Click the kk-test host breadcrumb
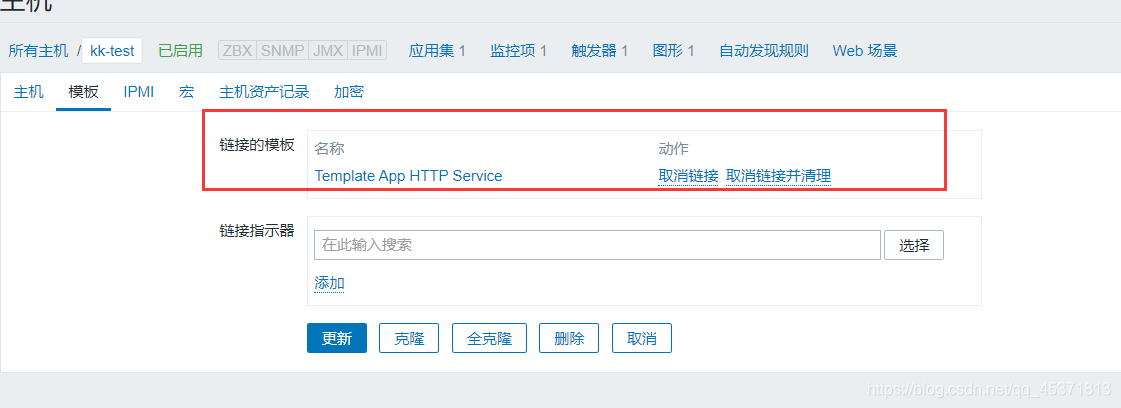Viewport: 1121px width, 408px height. pyautogui.click(x=112, y=50)
